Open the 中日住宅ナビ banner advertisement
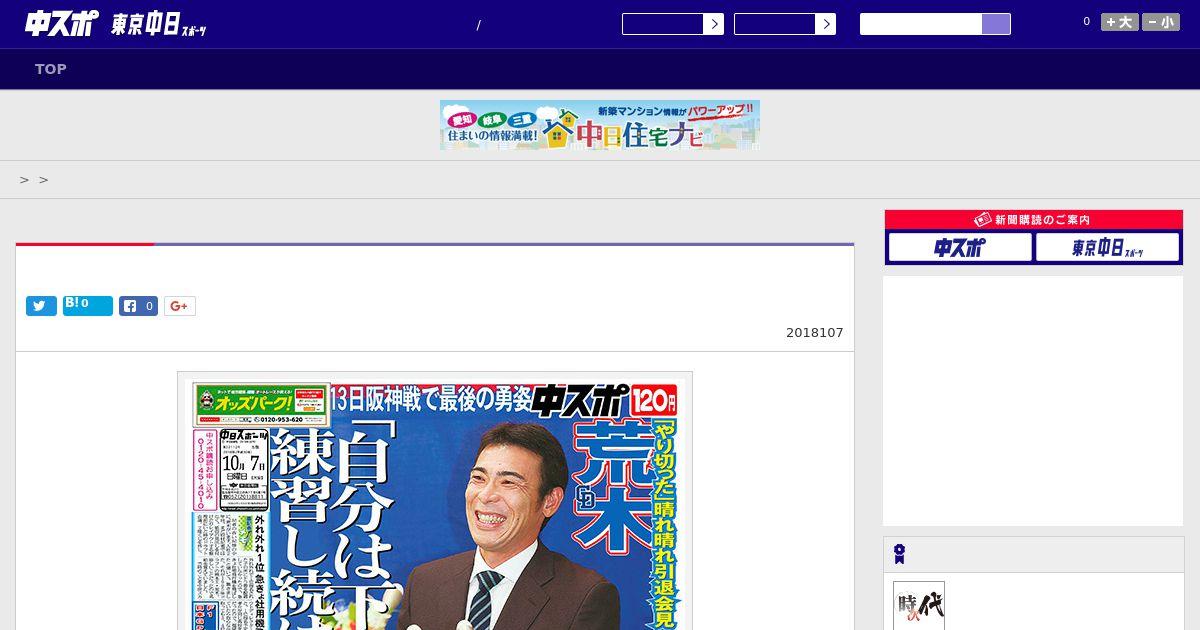1200x630 pixels. pyautogui.click(x=600, y=125)
